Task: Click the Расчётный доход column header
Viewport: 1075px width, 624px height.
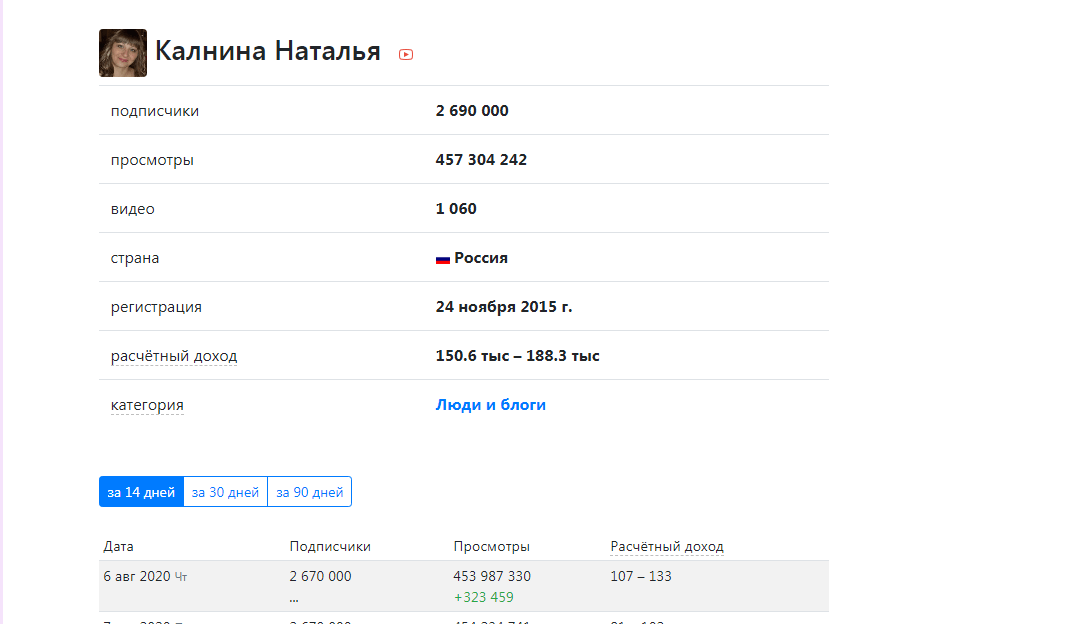Action: coord(667,547)
